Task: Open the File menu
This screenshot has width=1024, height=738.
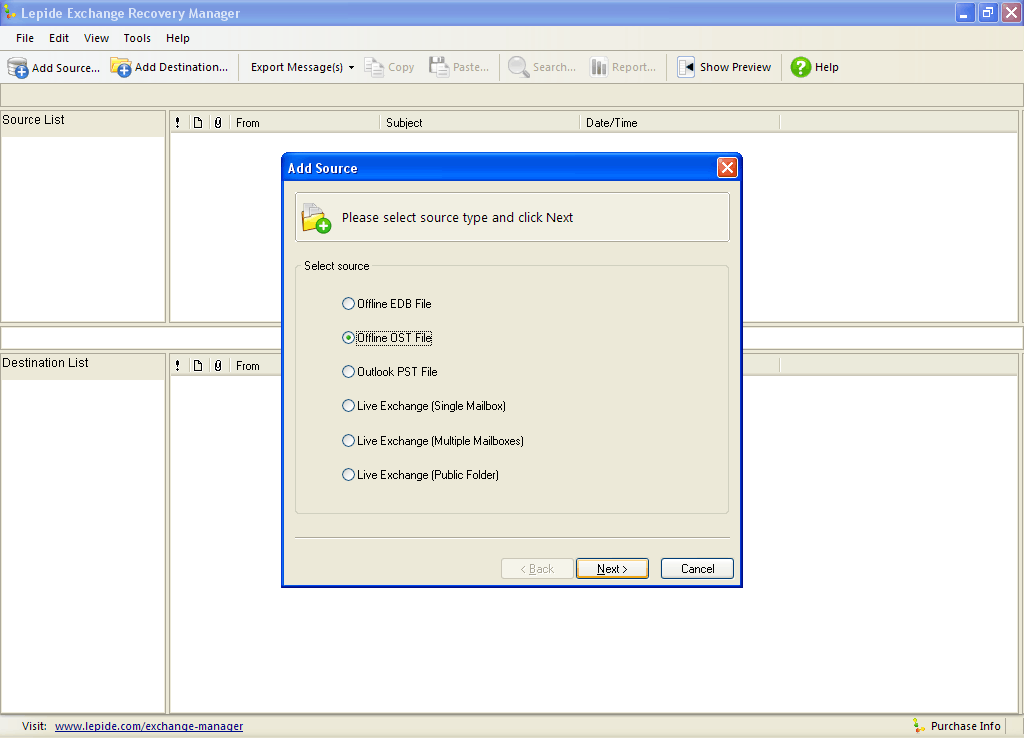Action: pos(25,38)
